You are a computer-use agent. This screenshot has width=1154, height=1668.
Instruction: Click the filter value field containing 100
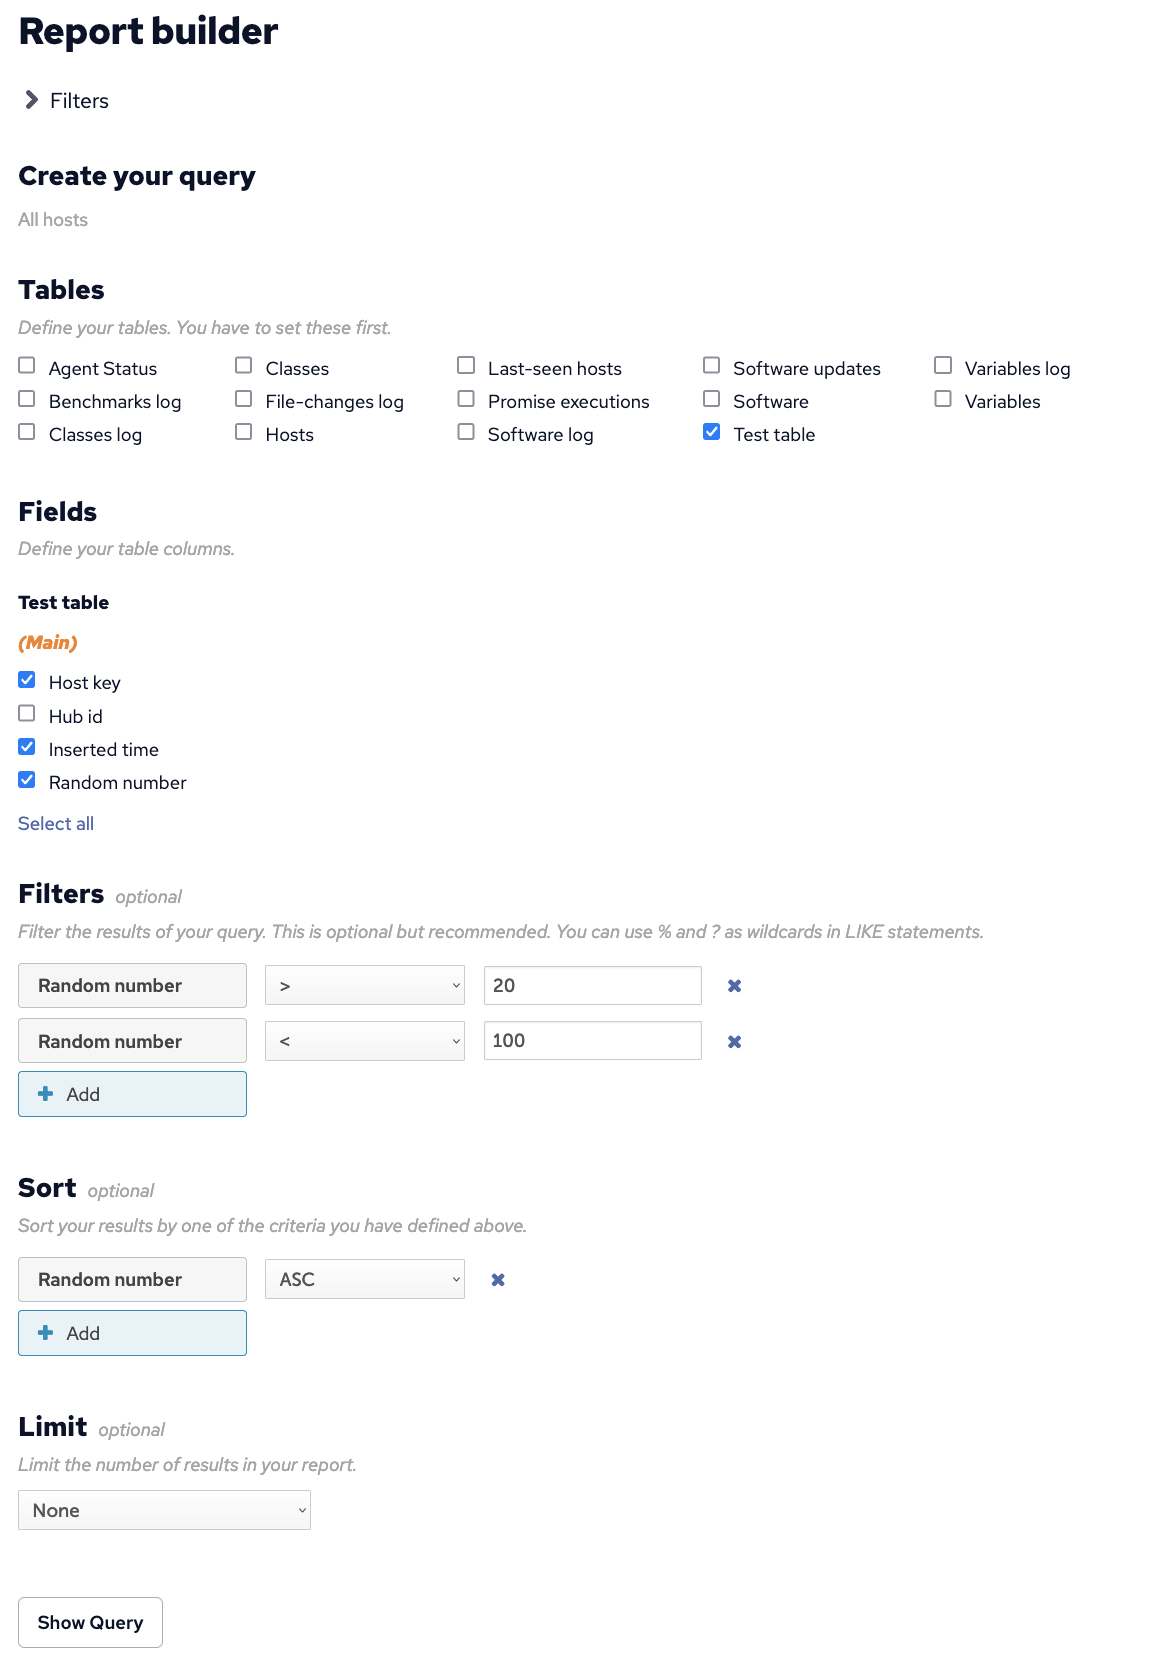(x=592, y=1040)
